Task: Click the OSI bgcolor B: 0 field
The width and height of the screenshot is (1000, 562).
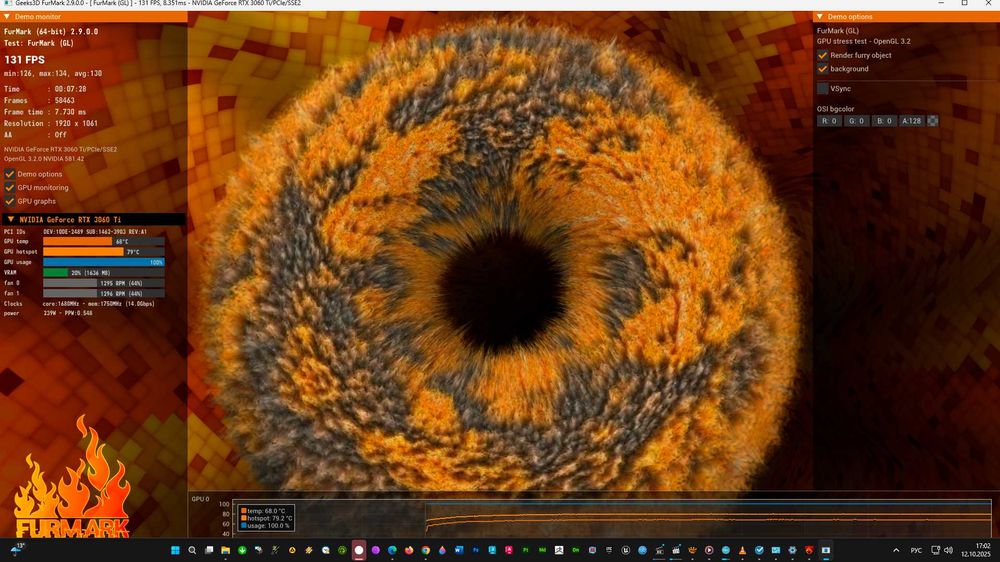Action: pos(884,121)
